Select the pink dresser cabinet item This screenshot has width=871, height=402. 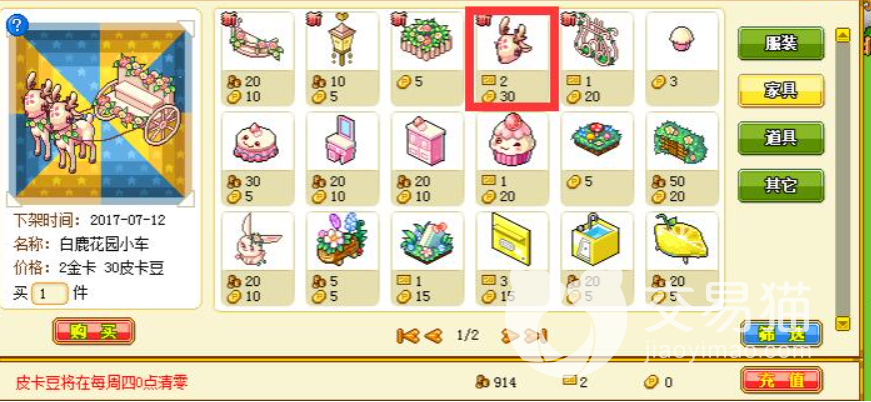click(427, 158)
